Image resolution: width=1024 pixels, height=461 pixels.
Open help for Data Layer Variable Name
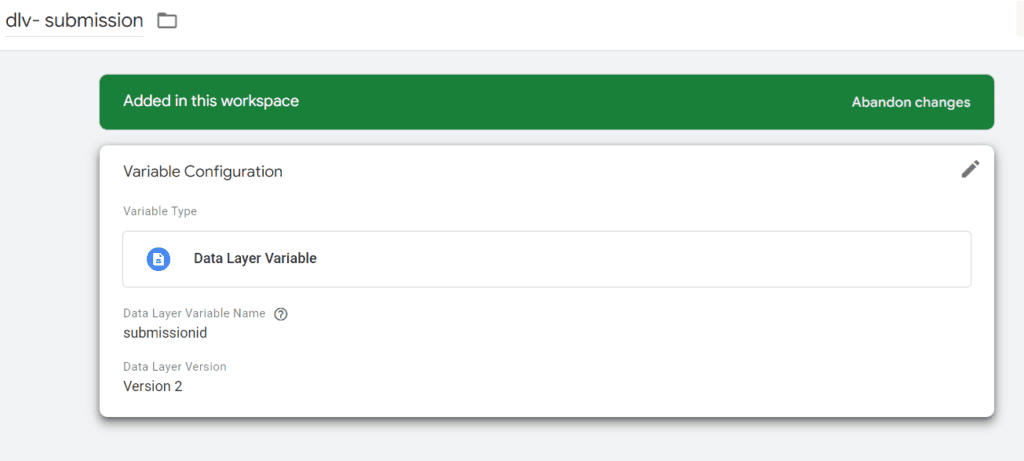click(281, 314)
